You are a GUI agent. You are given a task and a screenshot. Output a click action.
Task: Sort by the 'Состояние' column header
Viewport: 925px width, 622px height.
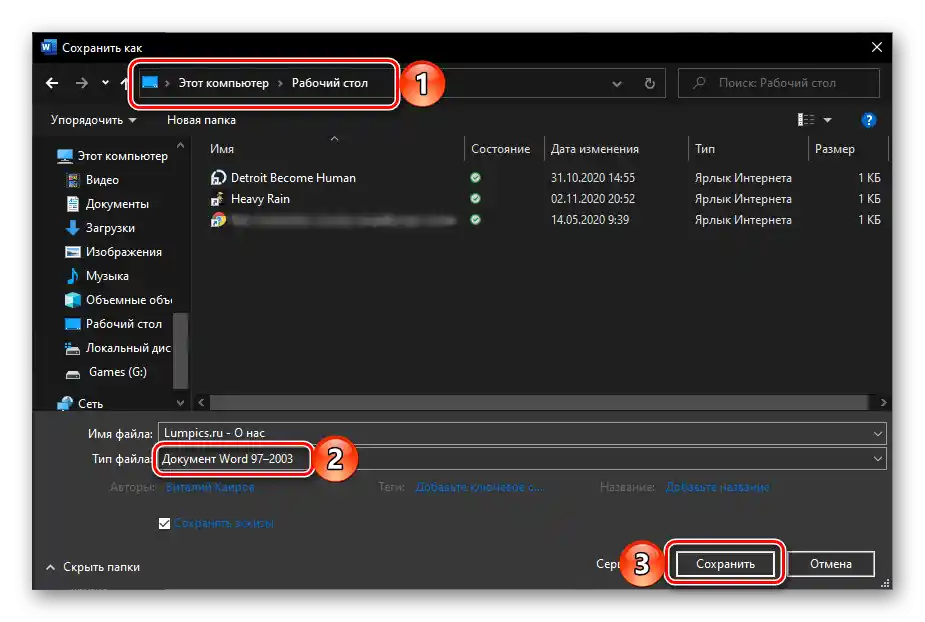click(500, 149)
